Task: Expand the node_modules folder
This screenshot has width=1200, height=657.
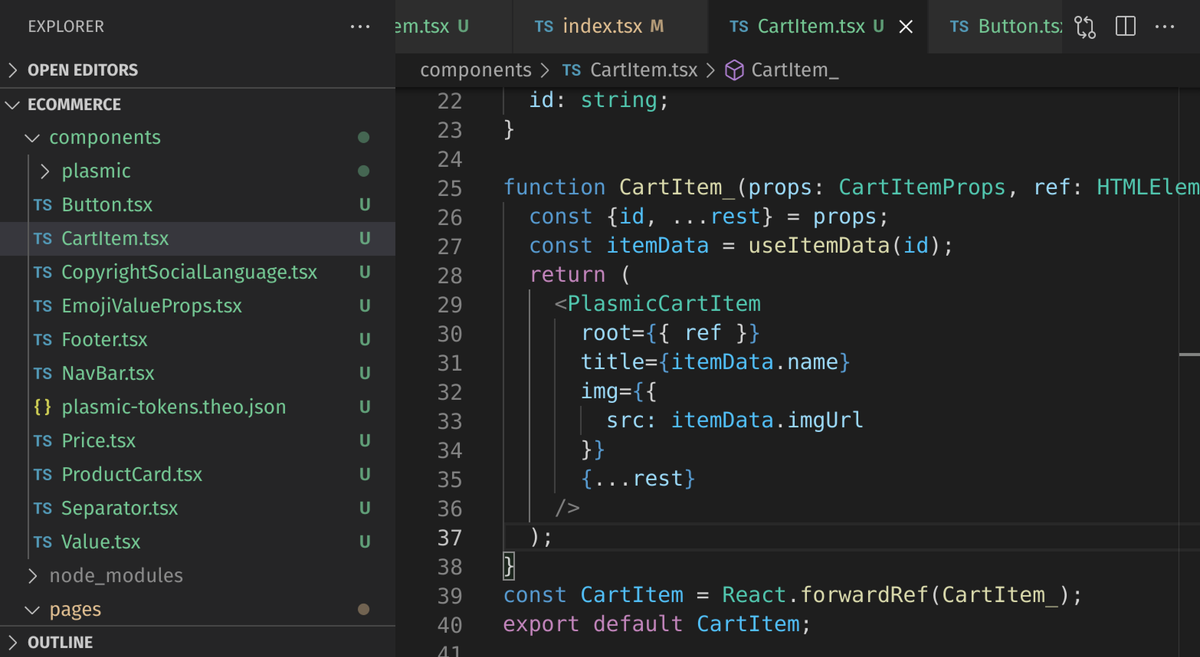Action: pos(33,576)
